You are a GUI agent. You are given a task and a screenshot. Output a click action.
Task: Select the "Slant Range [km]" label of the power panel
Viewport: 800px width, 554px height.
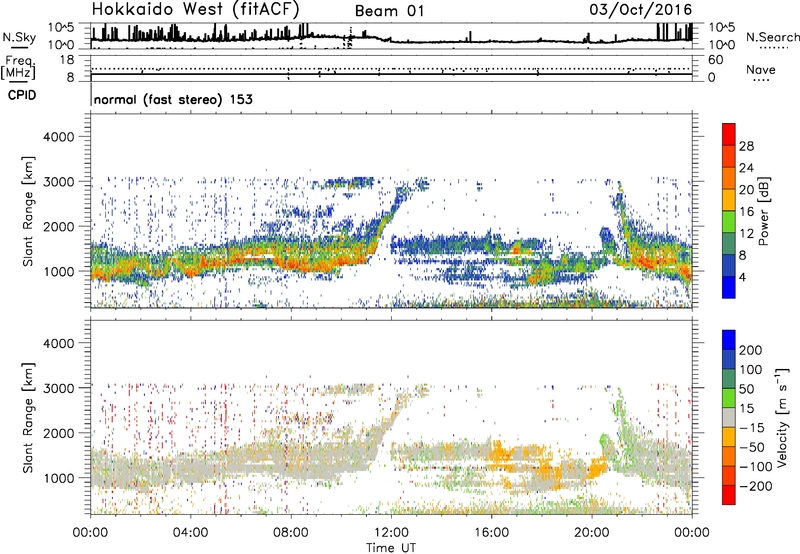28,211
